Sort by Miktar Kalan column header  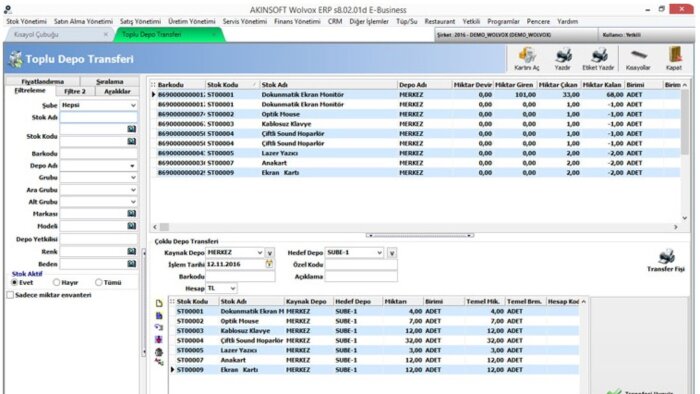click(602, 85)
